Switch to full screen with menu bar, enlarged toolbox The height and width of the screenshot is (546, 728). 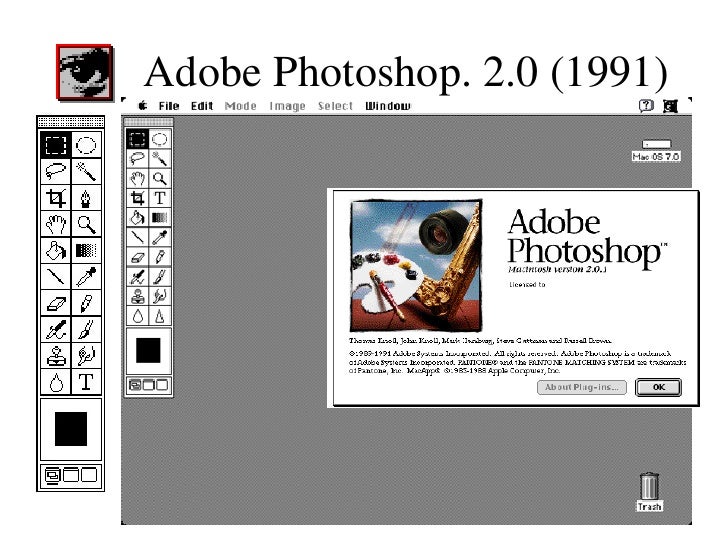tap(71, 475)
